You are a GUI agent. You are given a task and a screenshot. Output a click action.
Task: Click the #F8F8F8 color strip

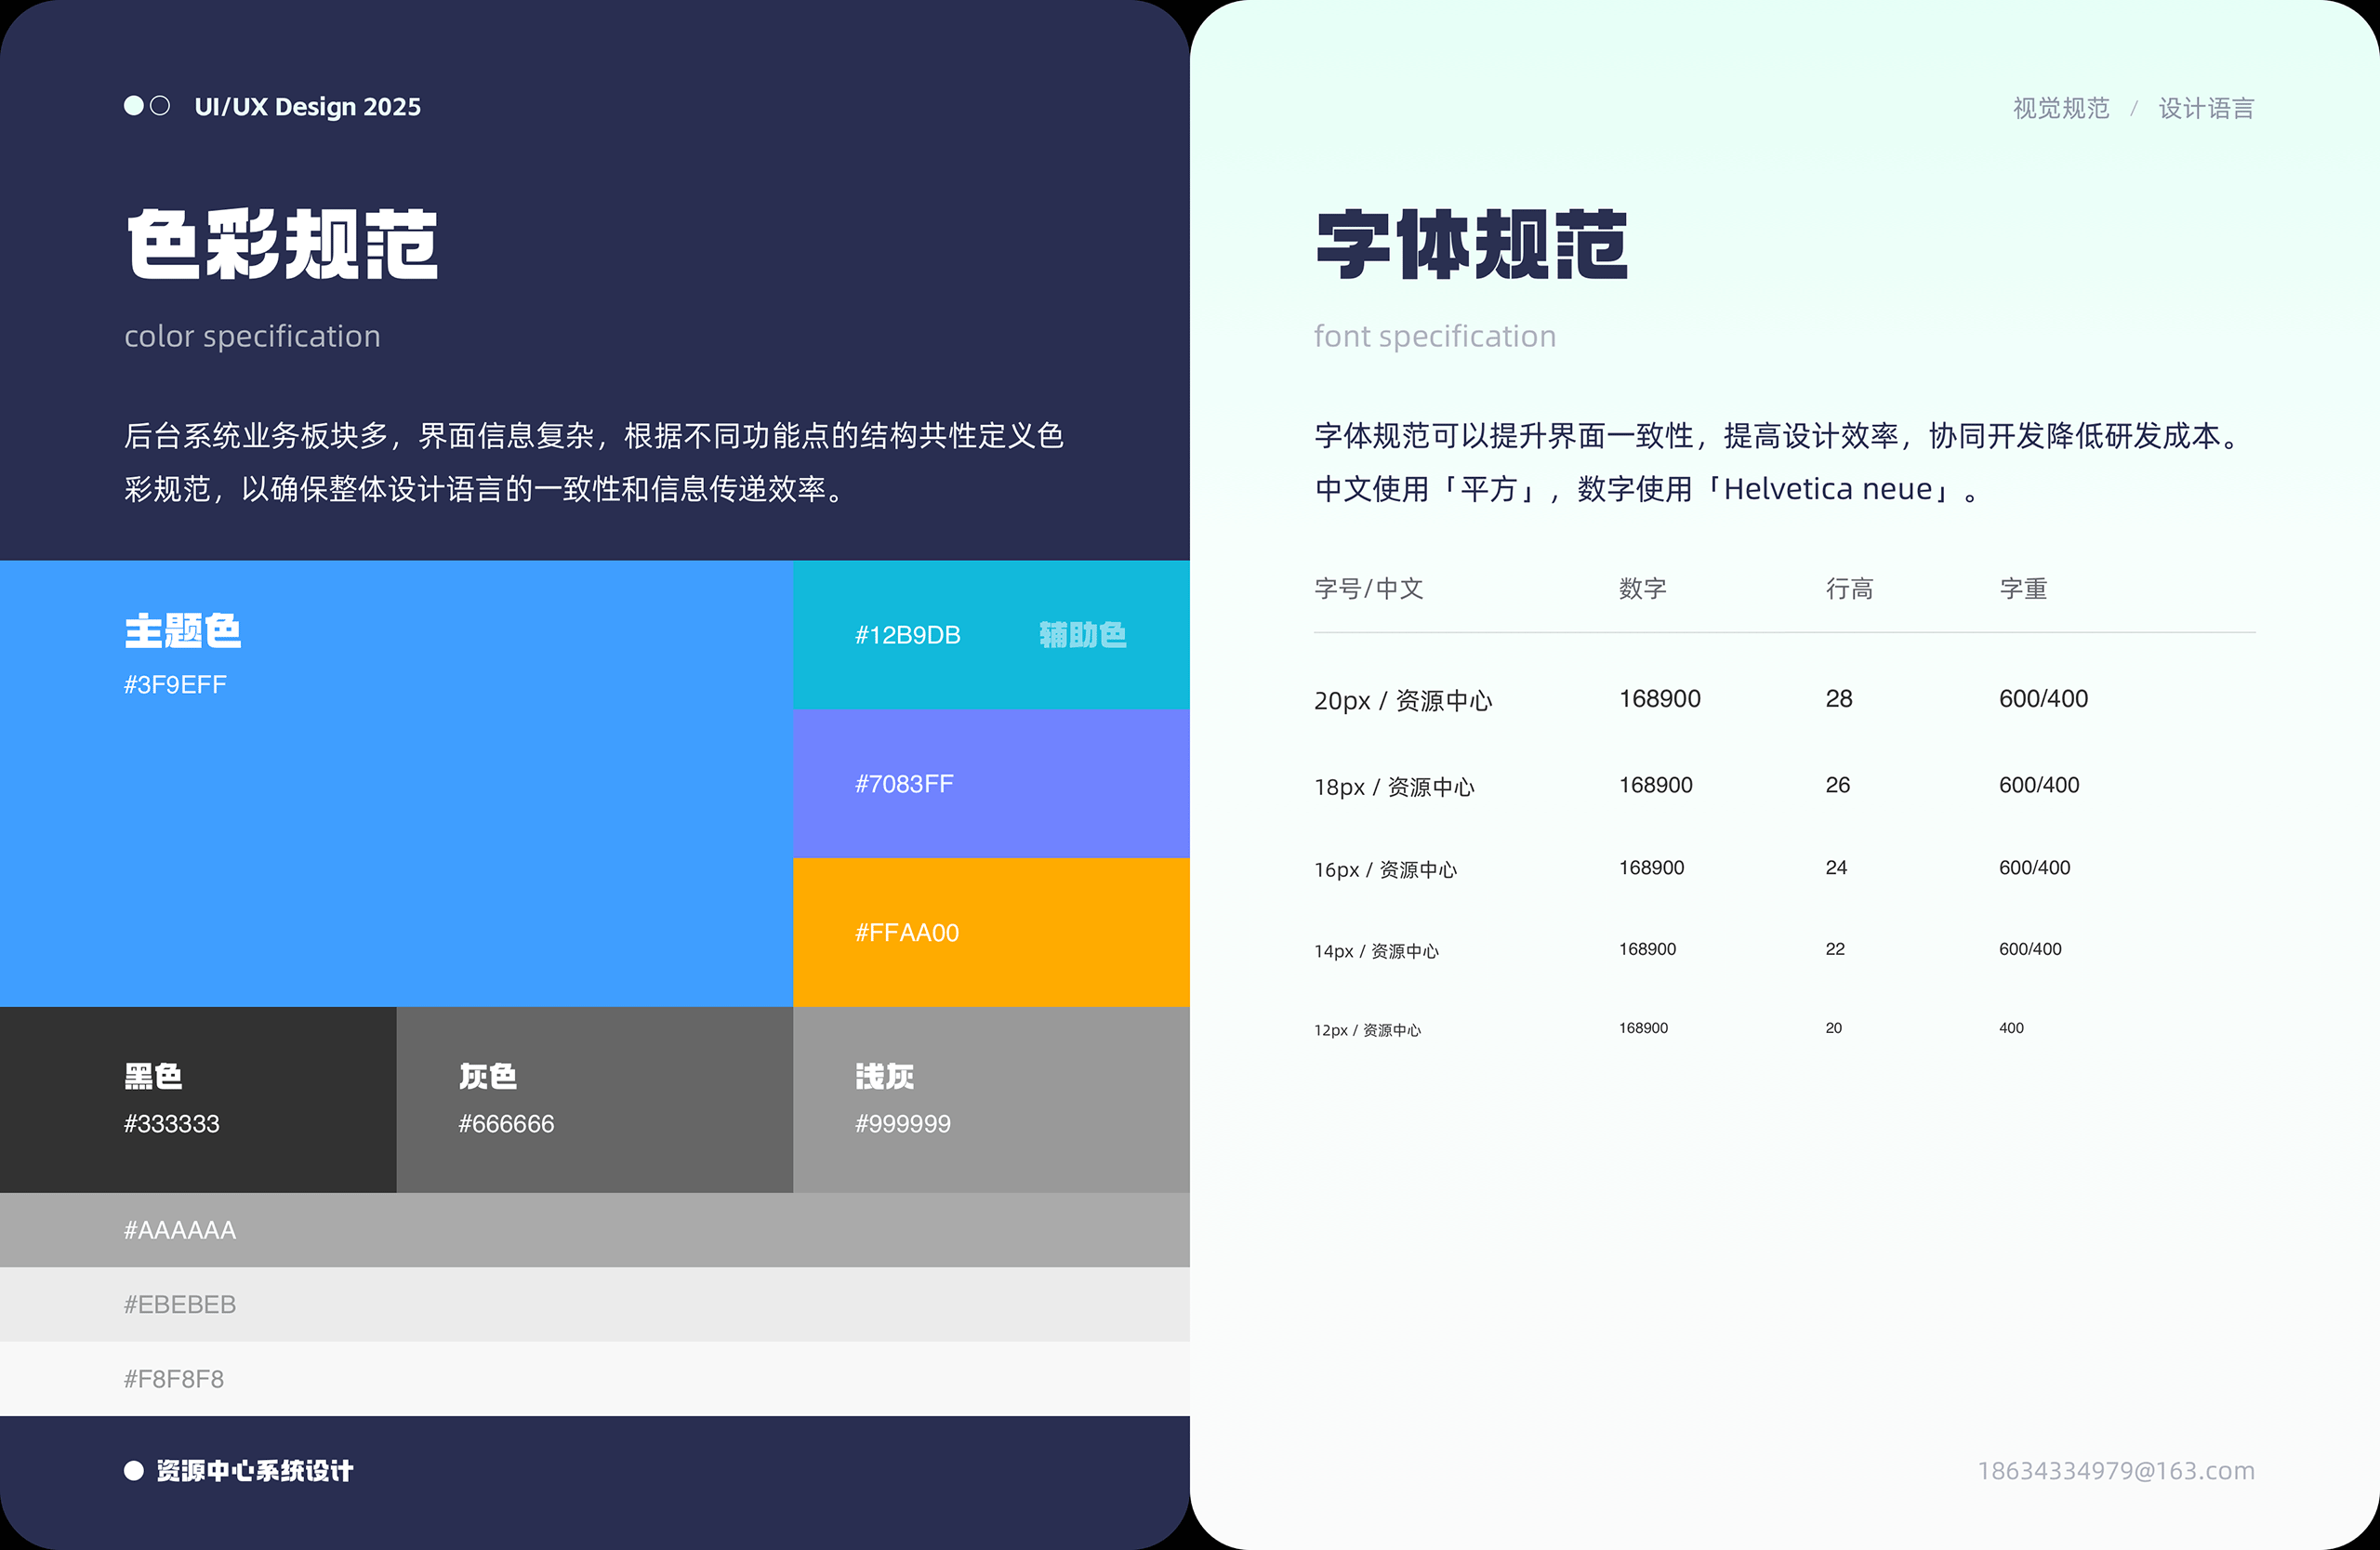coord(594,1379)
